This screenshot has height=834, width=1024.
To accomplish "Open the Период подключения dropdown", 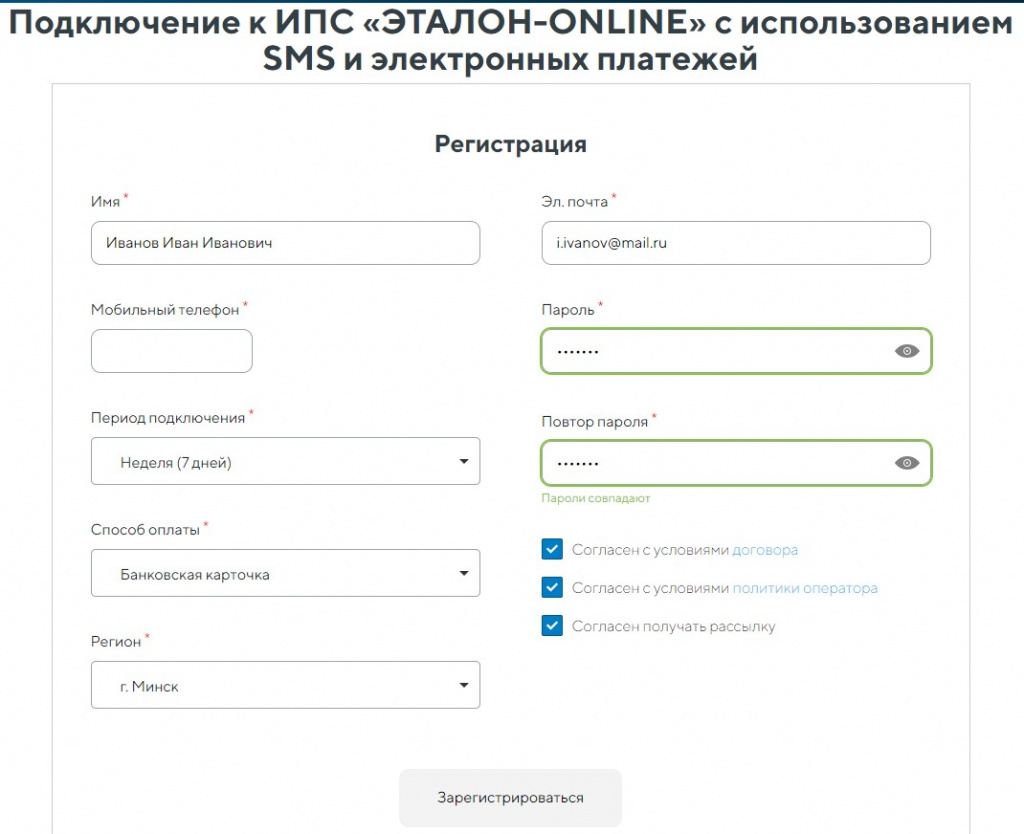I will [x=285, y=461].
